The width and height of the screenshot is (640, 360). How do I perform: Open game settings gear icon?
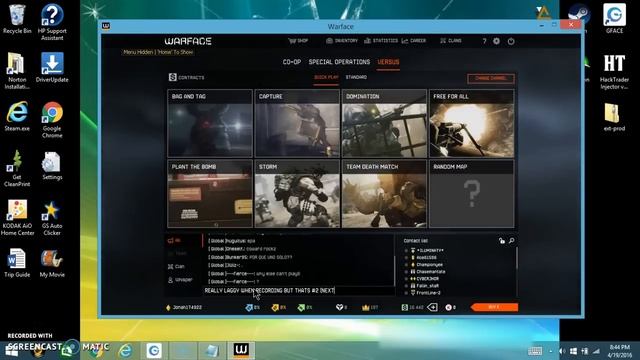496,41
